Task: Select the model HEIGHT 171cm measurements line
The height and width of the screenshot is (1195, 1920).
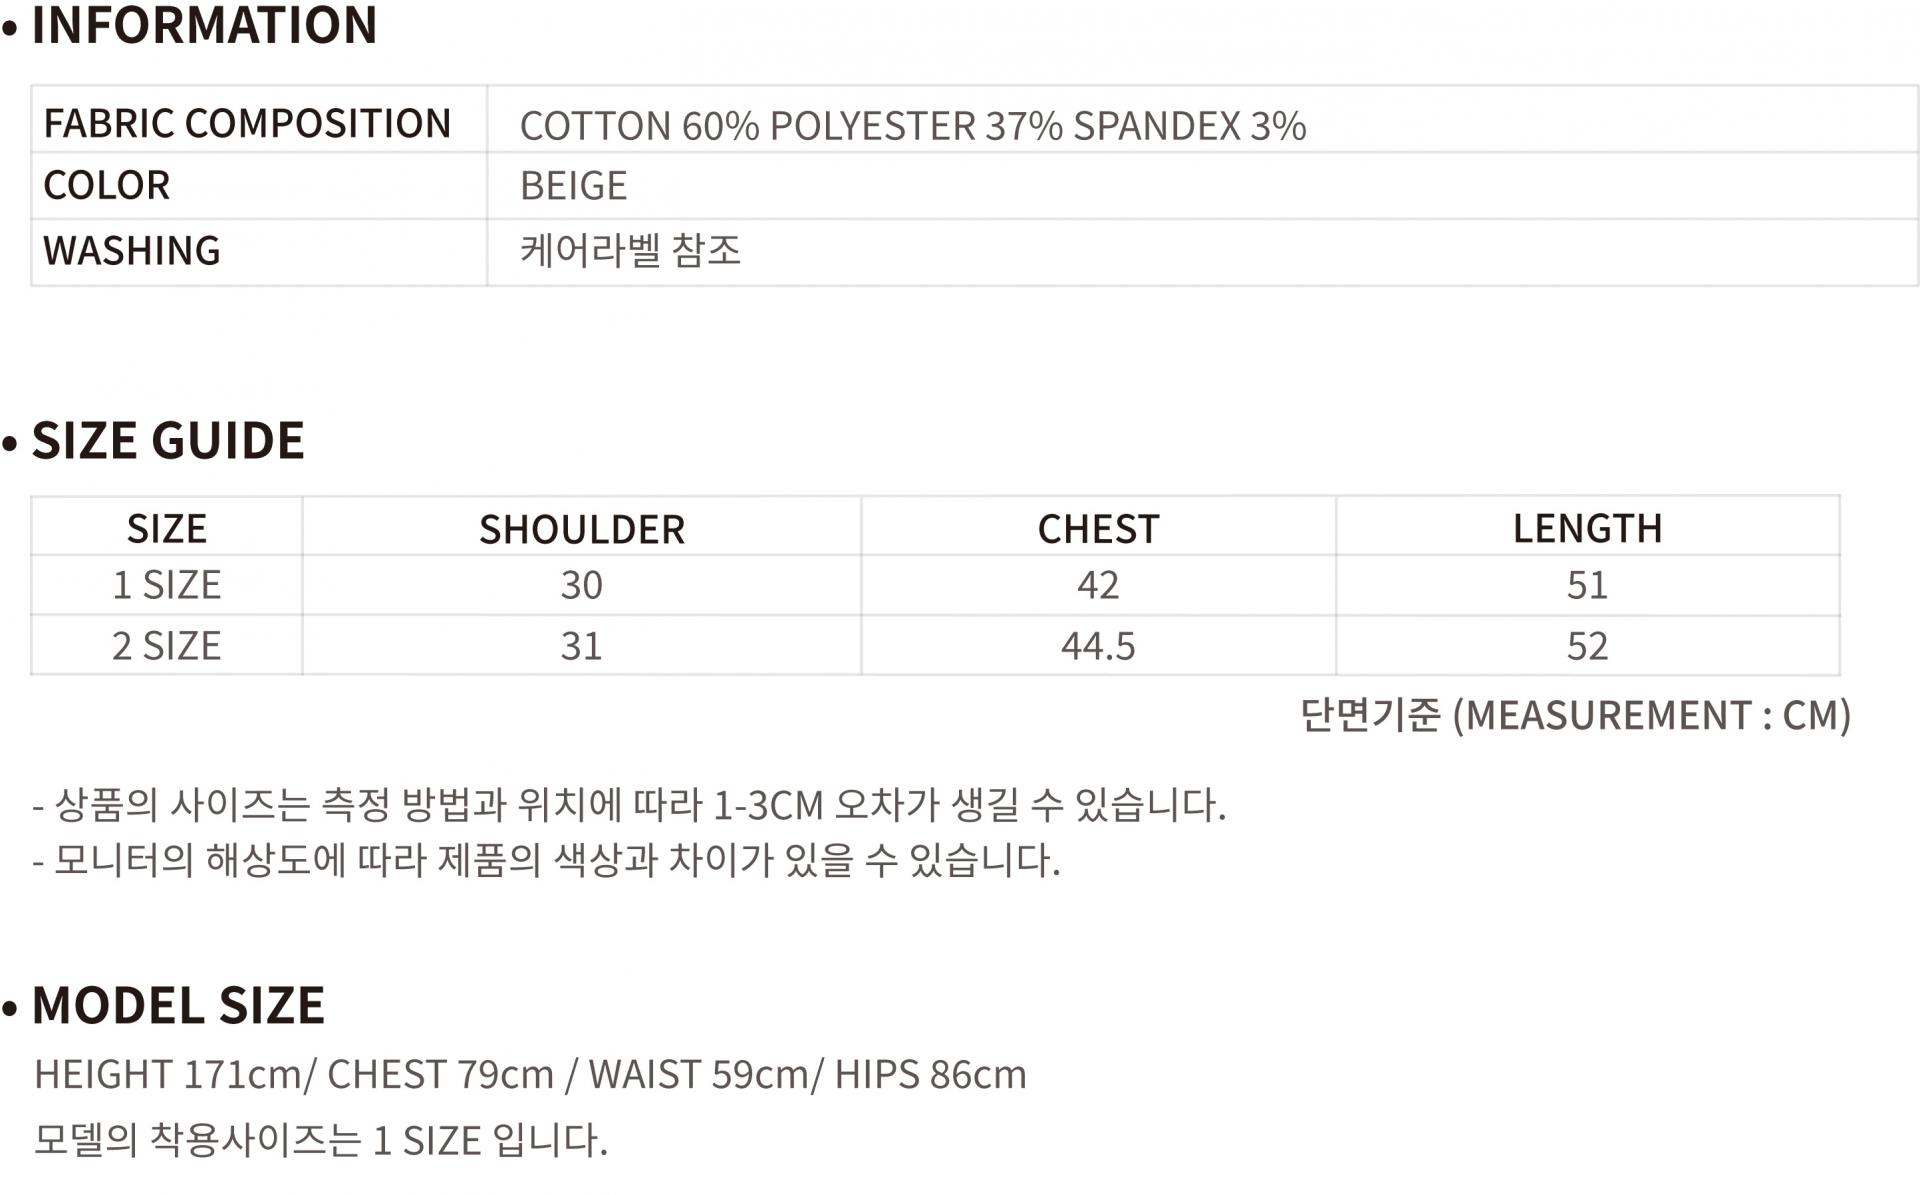Action: [x=530, y=1075]
